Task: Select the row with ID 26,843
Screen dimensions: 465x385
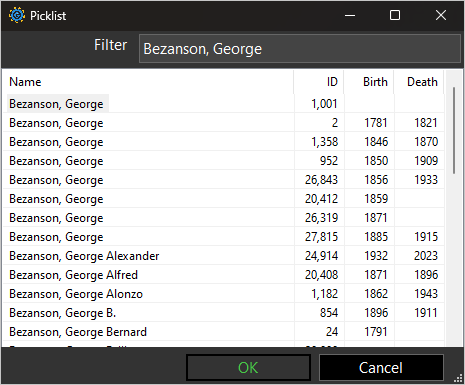Action: (x=224, y=180)
